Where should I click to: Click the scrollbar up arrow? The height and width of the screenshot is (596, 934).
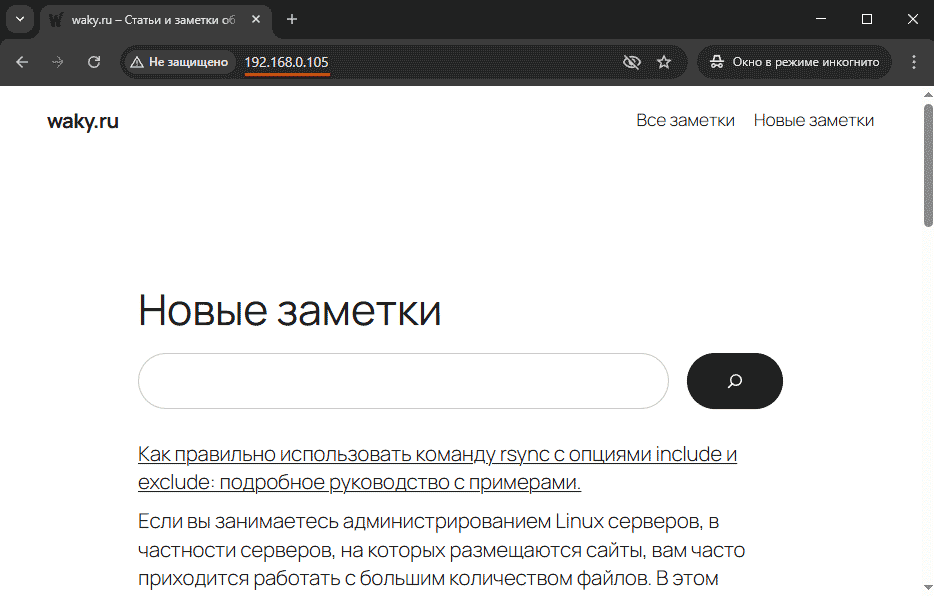[928, 94]
